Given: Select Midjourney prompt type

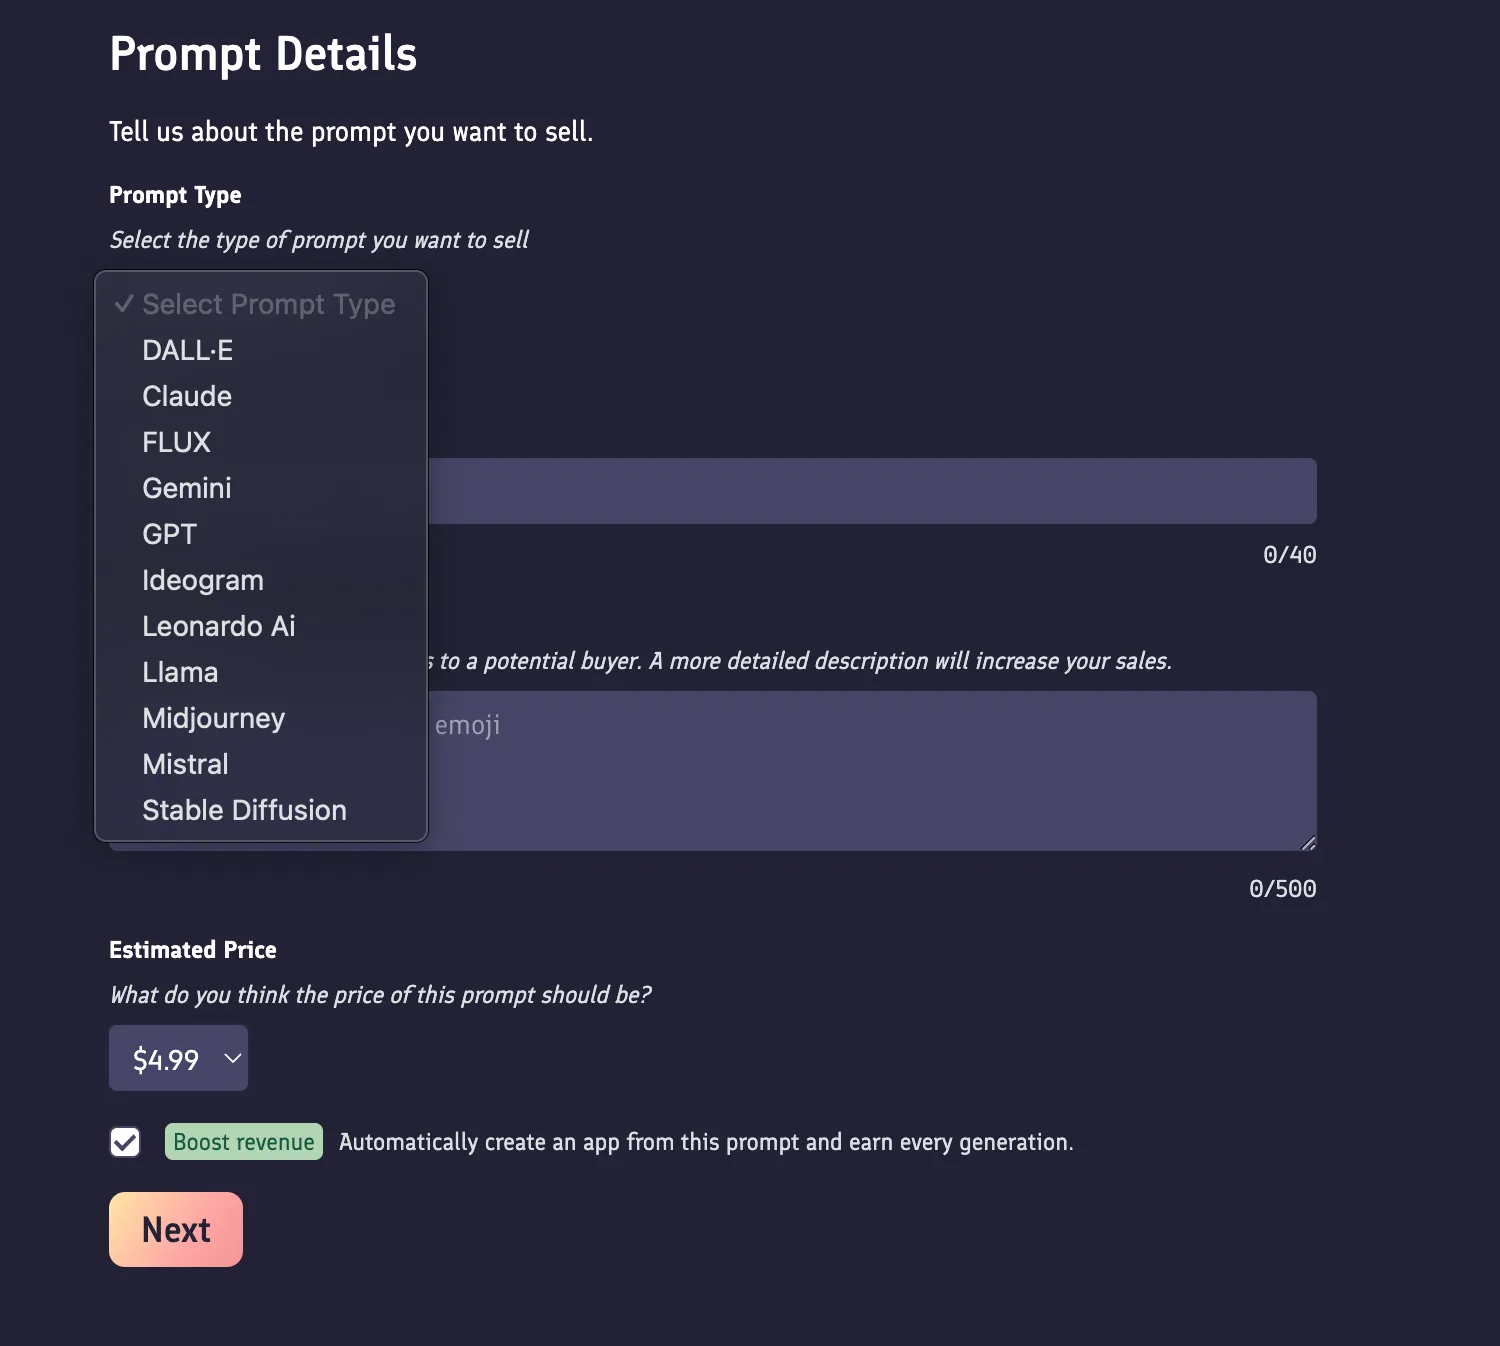Looking at the screenshot, I should [214, 718].
